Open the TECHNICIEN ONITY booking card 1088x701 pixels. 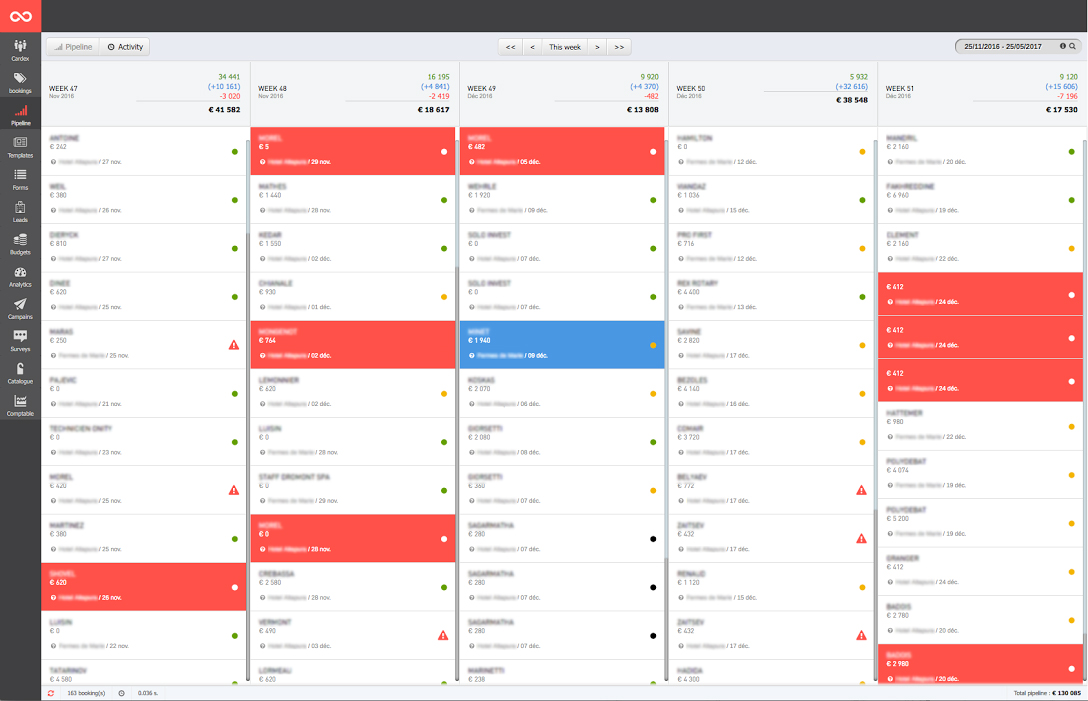144,441
